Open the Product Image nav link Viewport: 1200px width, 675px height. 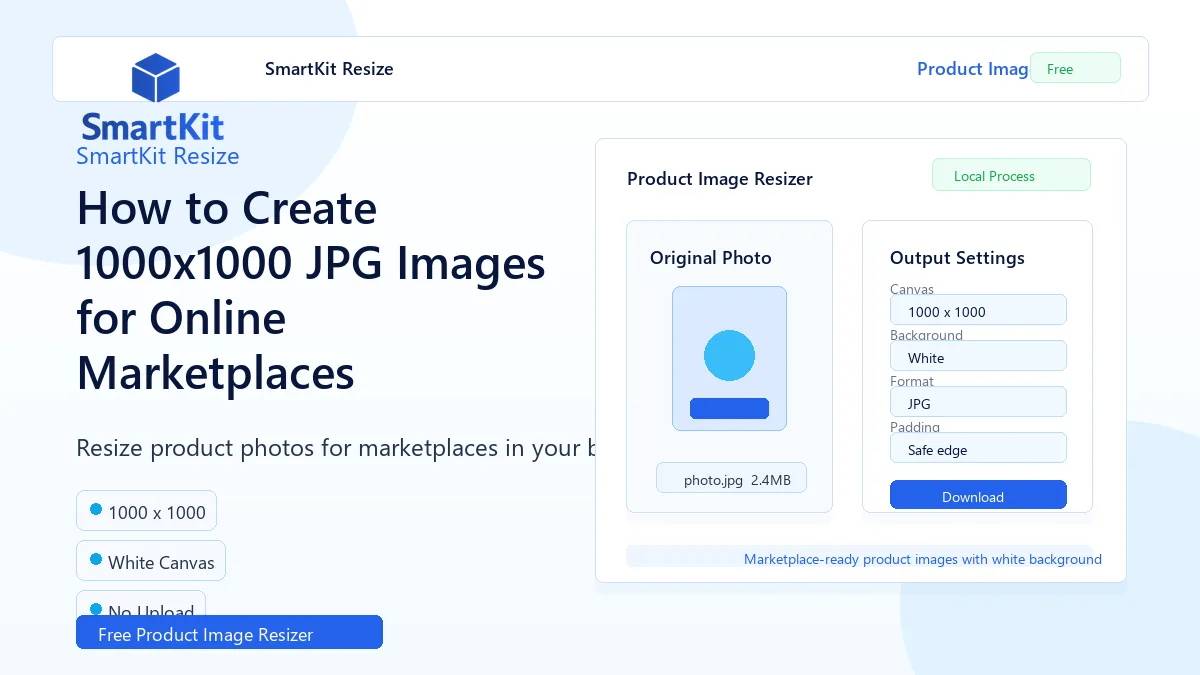(x=973, y=69)
